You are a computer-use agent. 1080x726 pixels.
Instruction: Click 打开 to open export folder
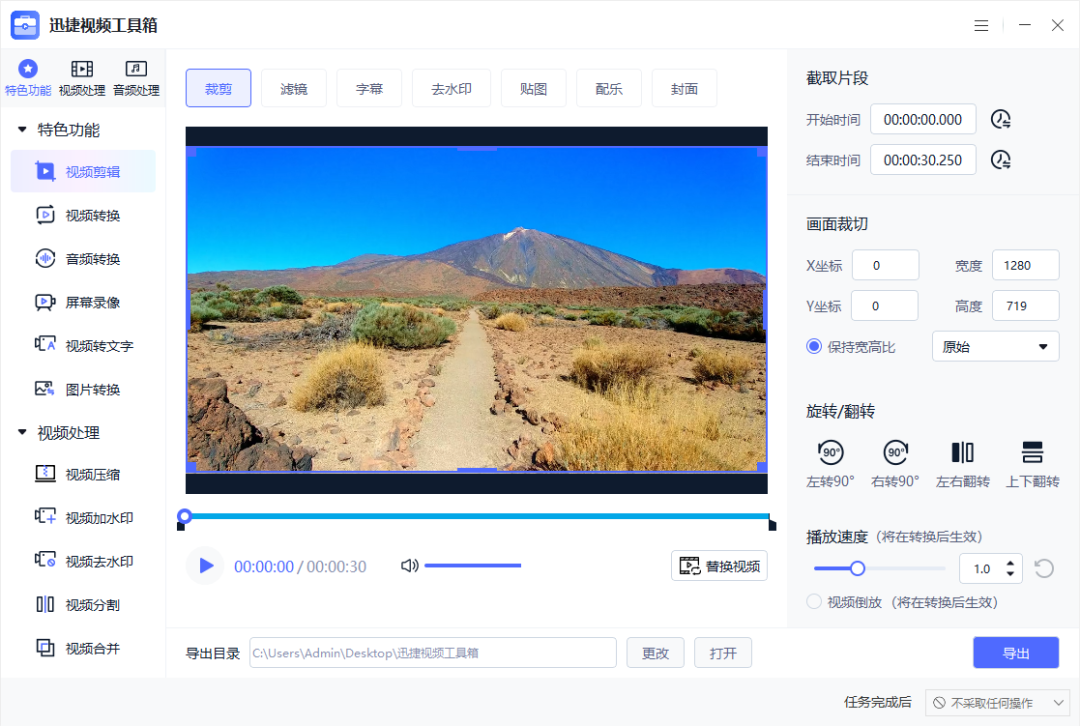pos(723,653)
